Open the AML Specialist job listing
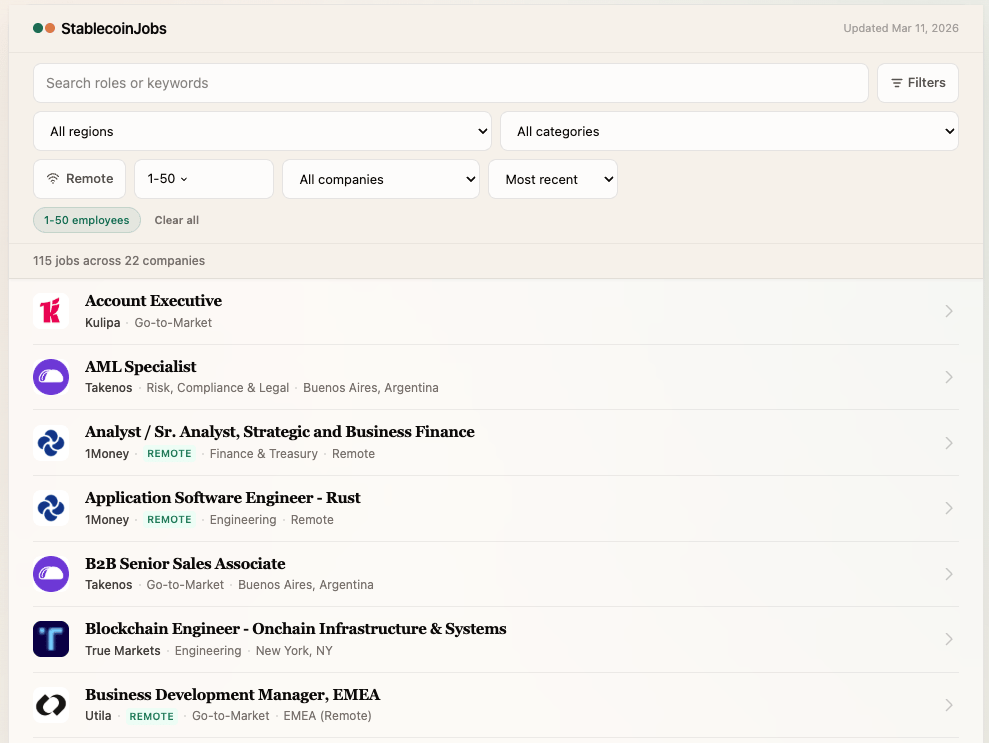The image size is (989, 743). point(141,366)
